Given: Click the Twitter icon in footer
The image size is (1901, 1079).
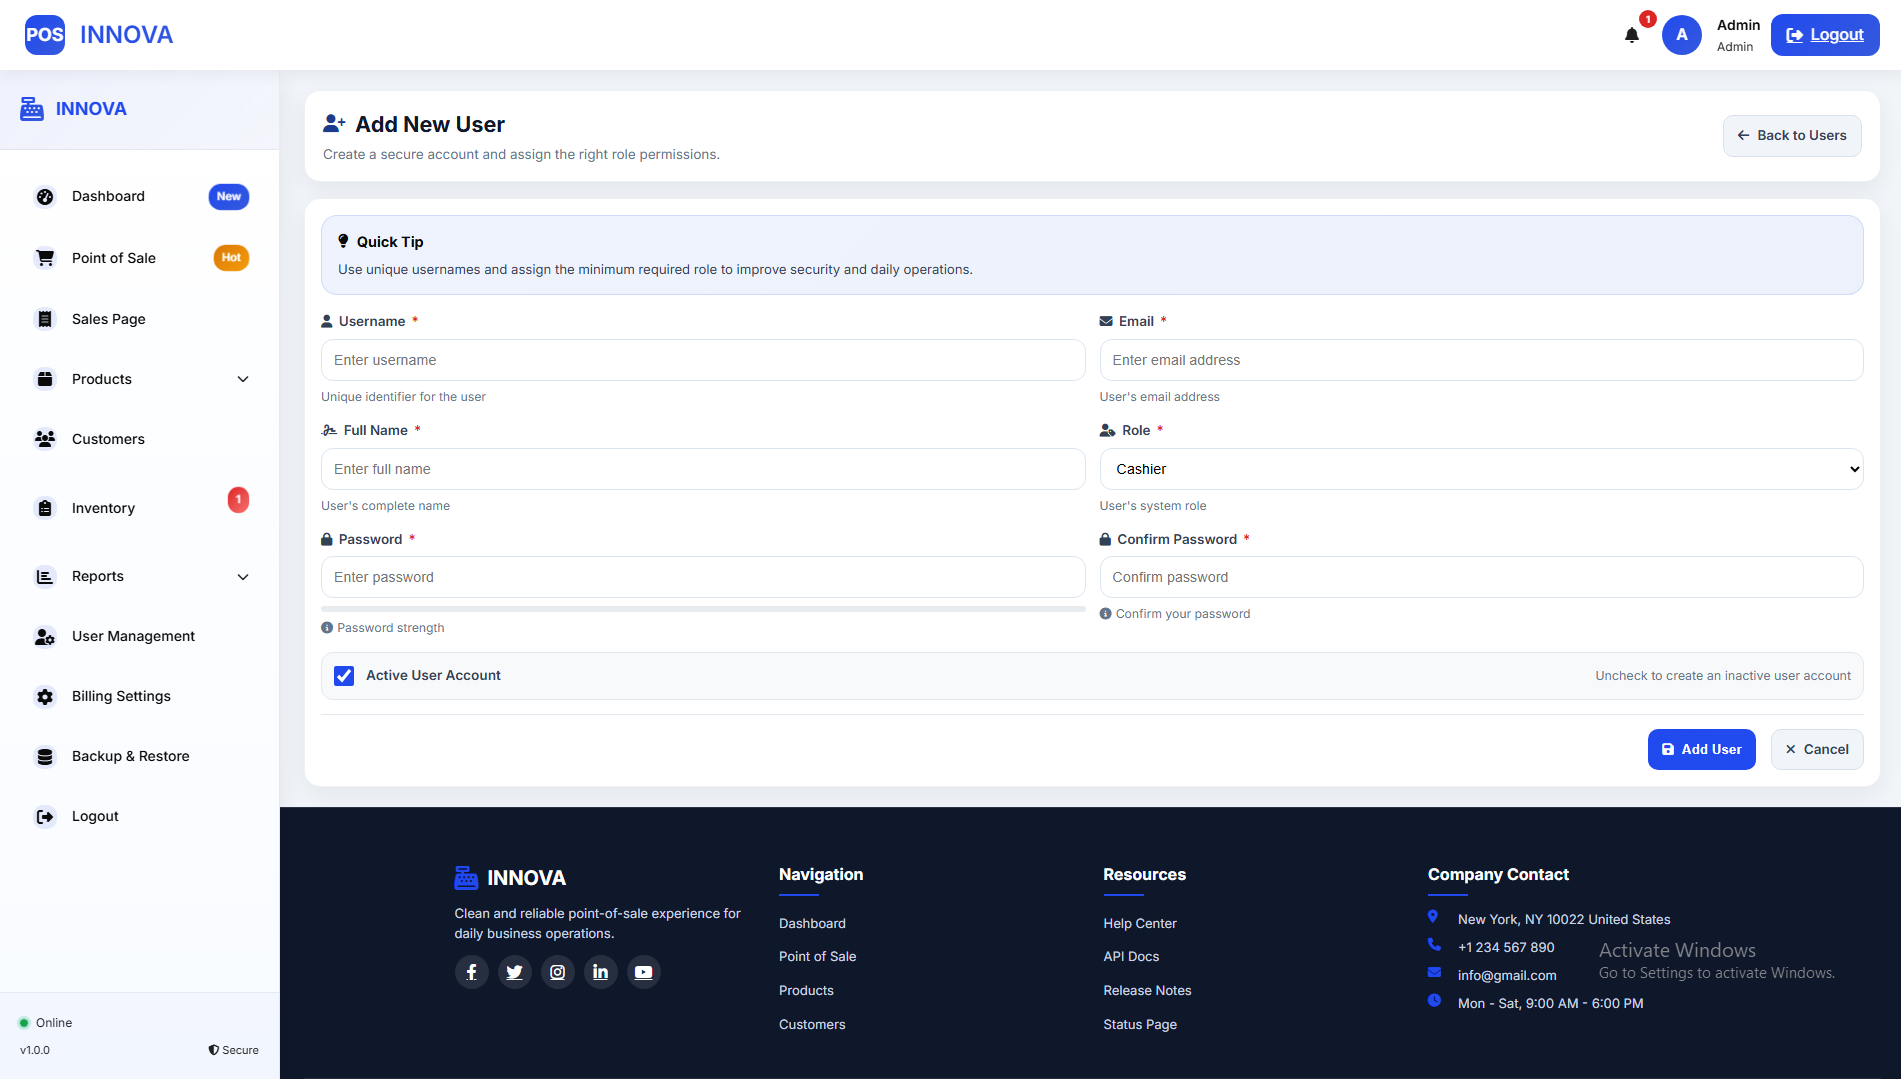Looking at the screenshot, I should (515, 972).
